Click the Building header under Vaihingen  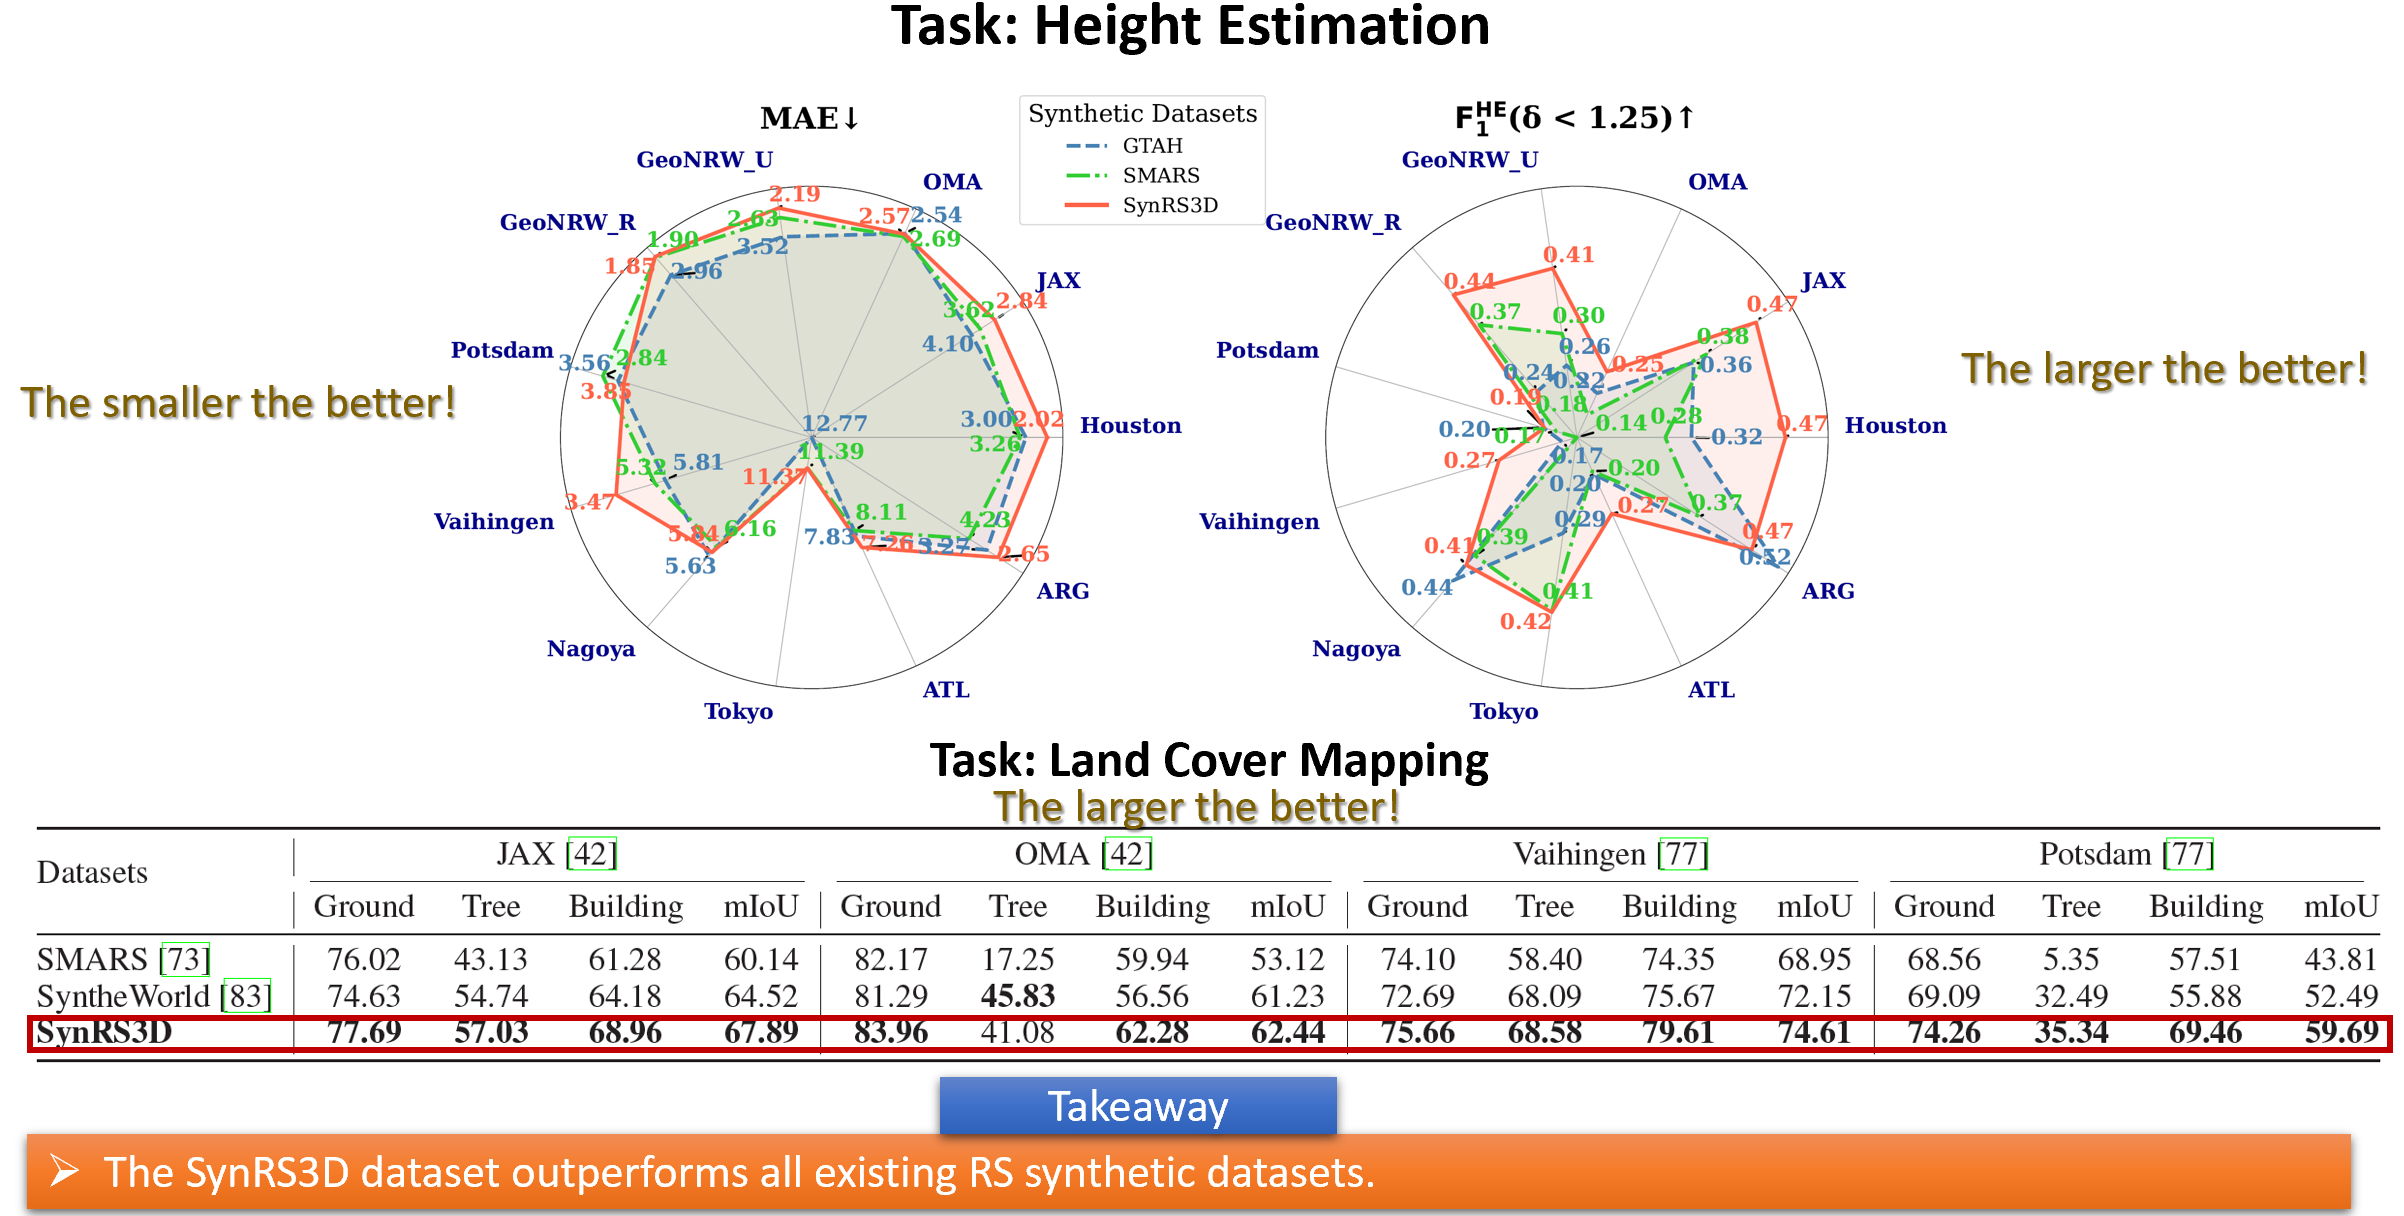1679,906
